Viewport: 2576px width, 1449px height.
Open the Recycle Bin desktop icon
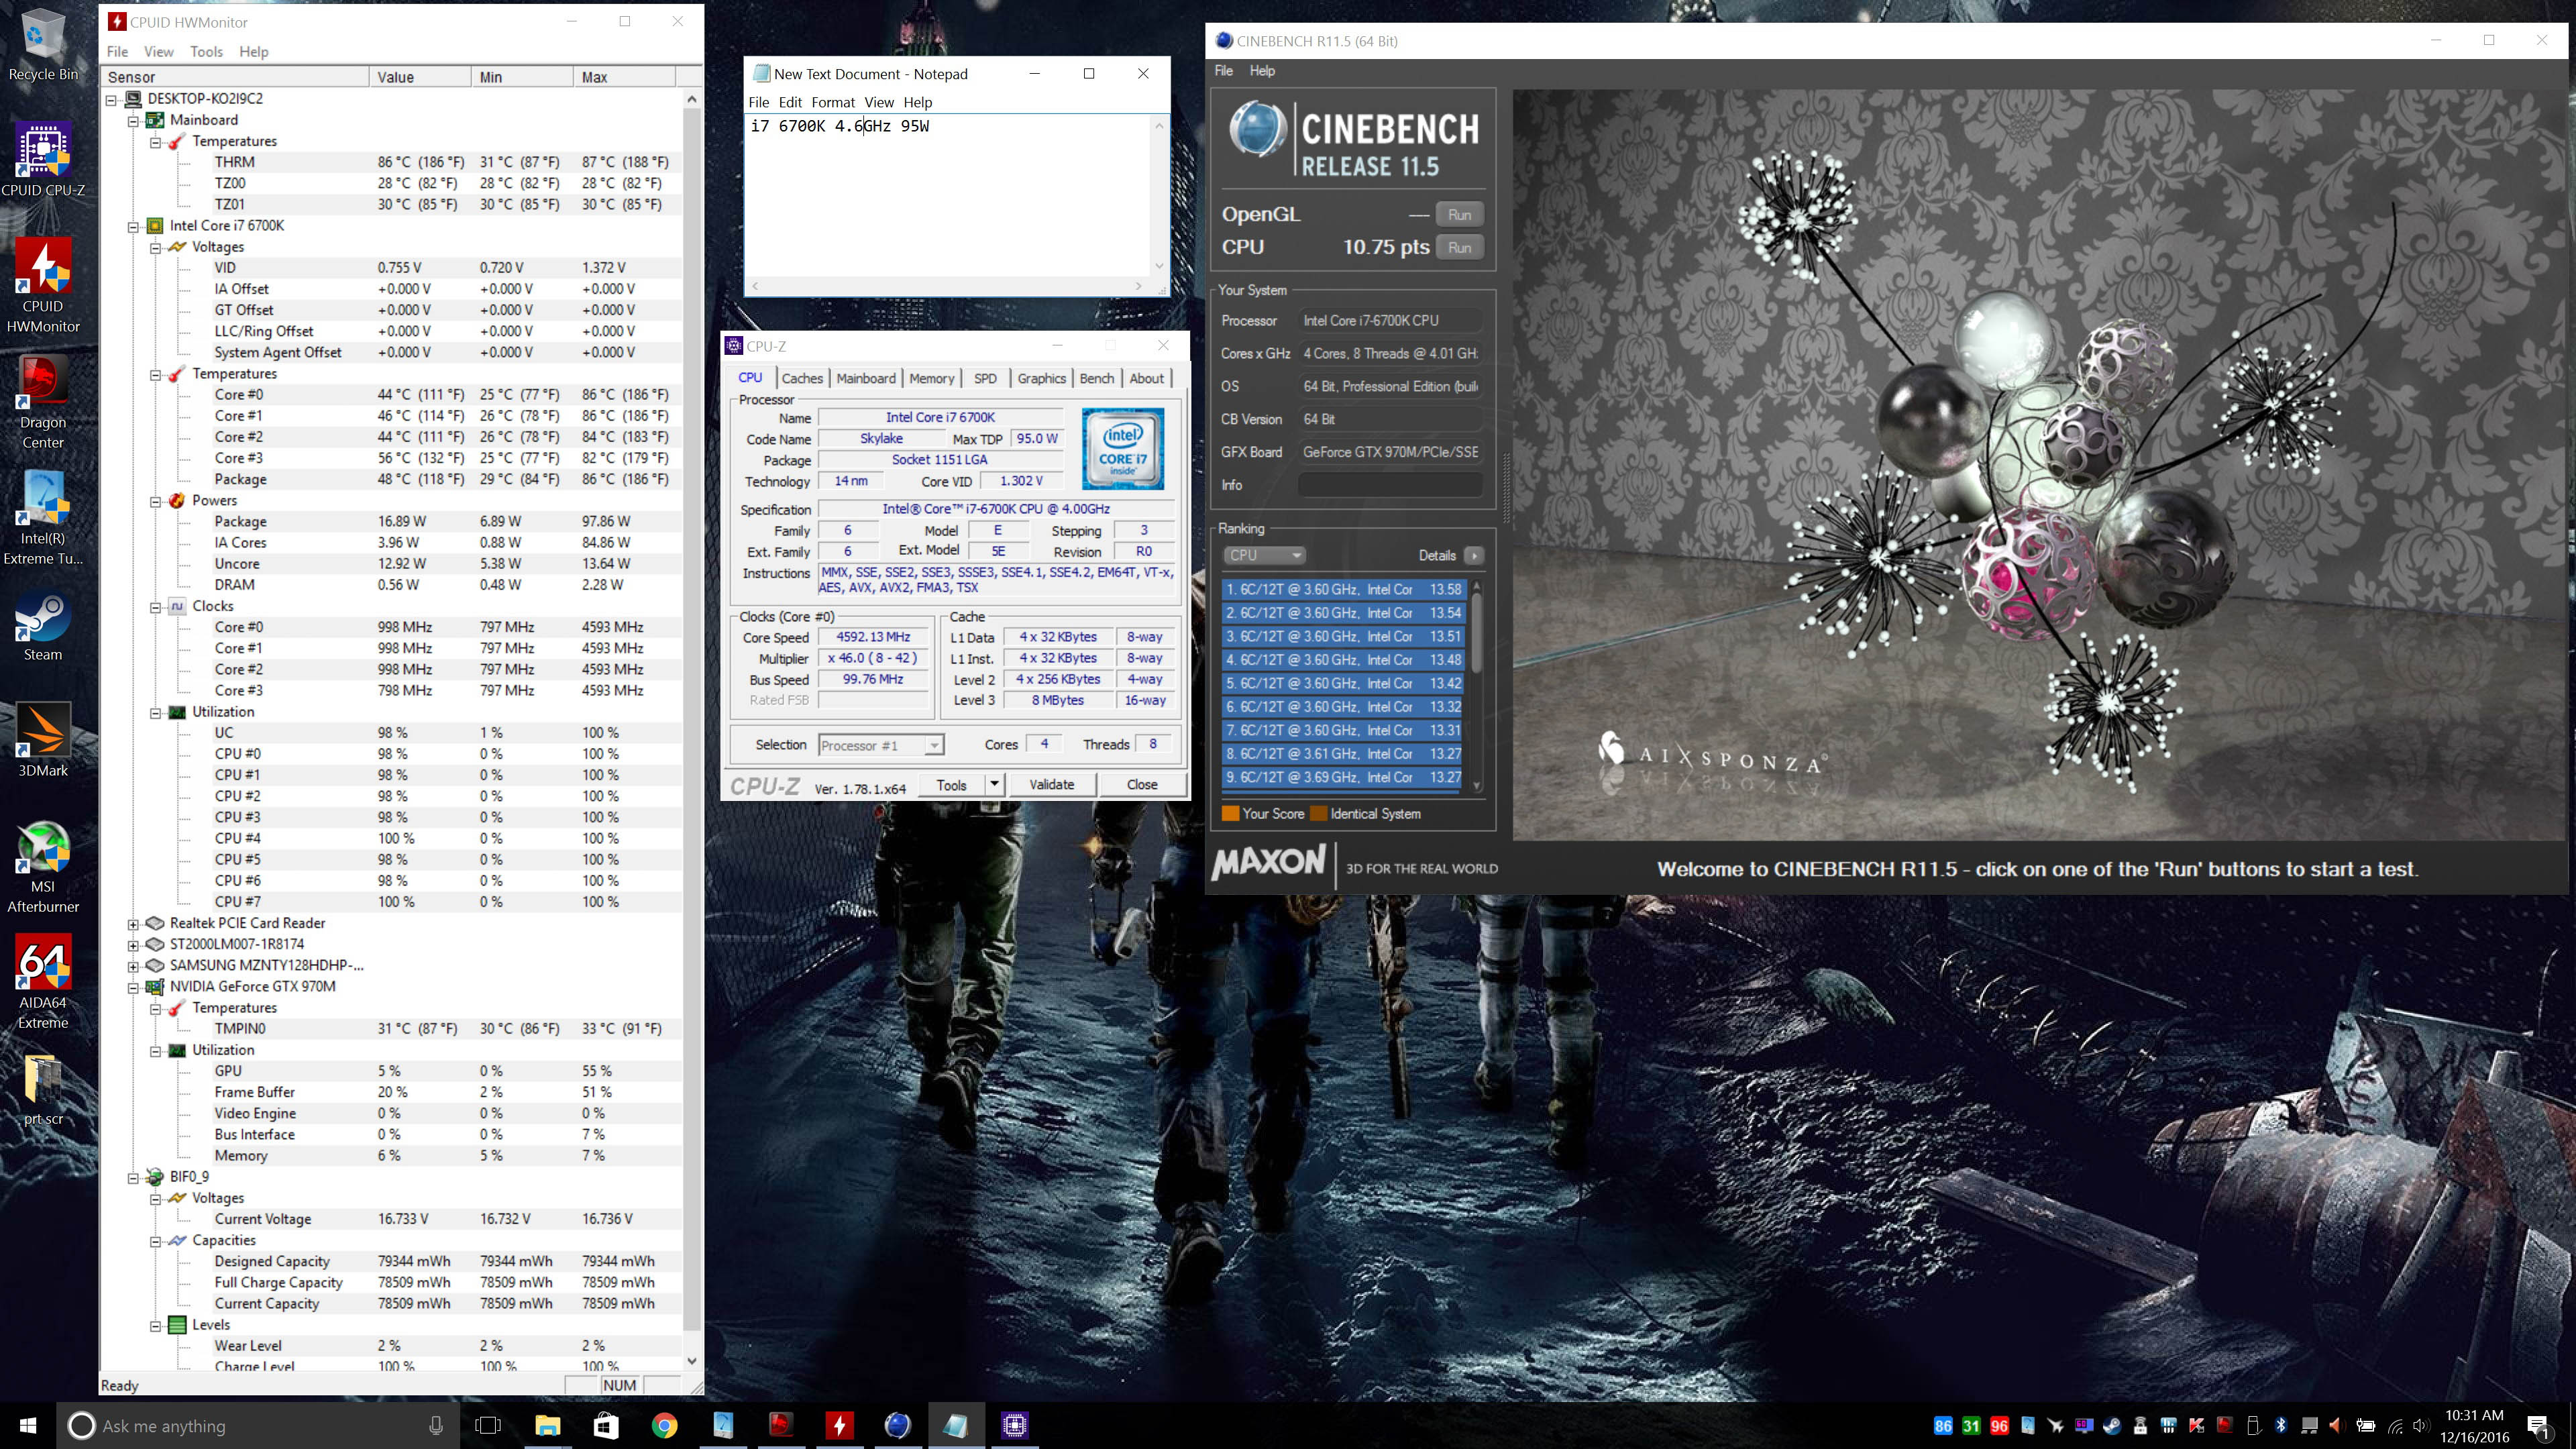click(x=43, y=45)
